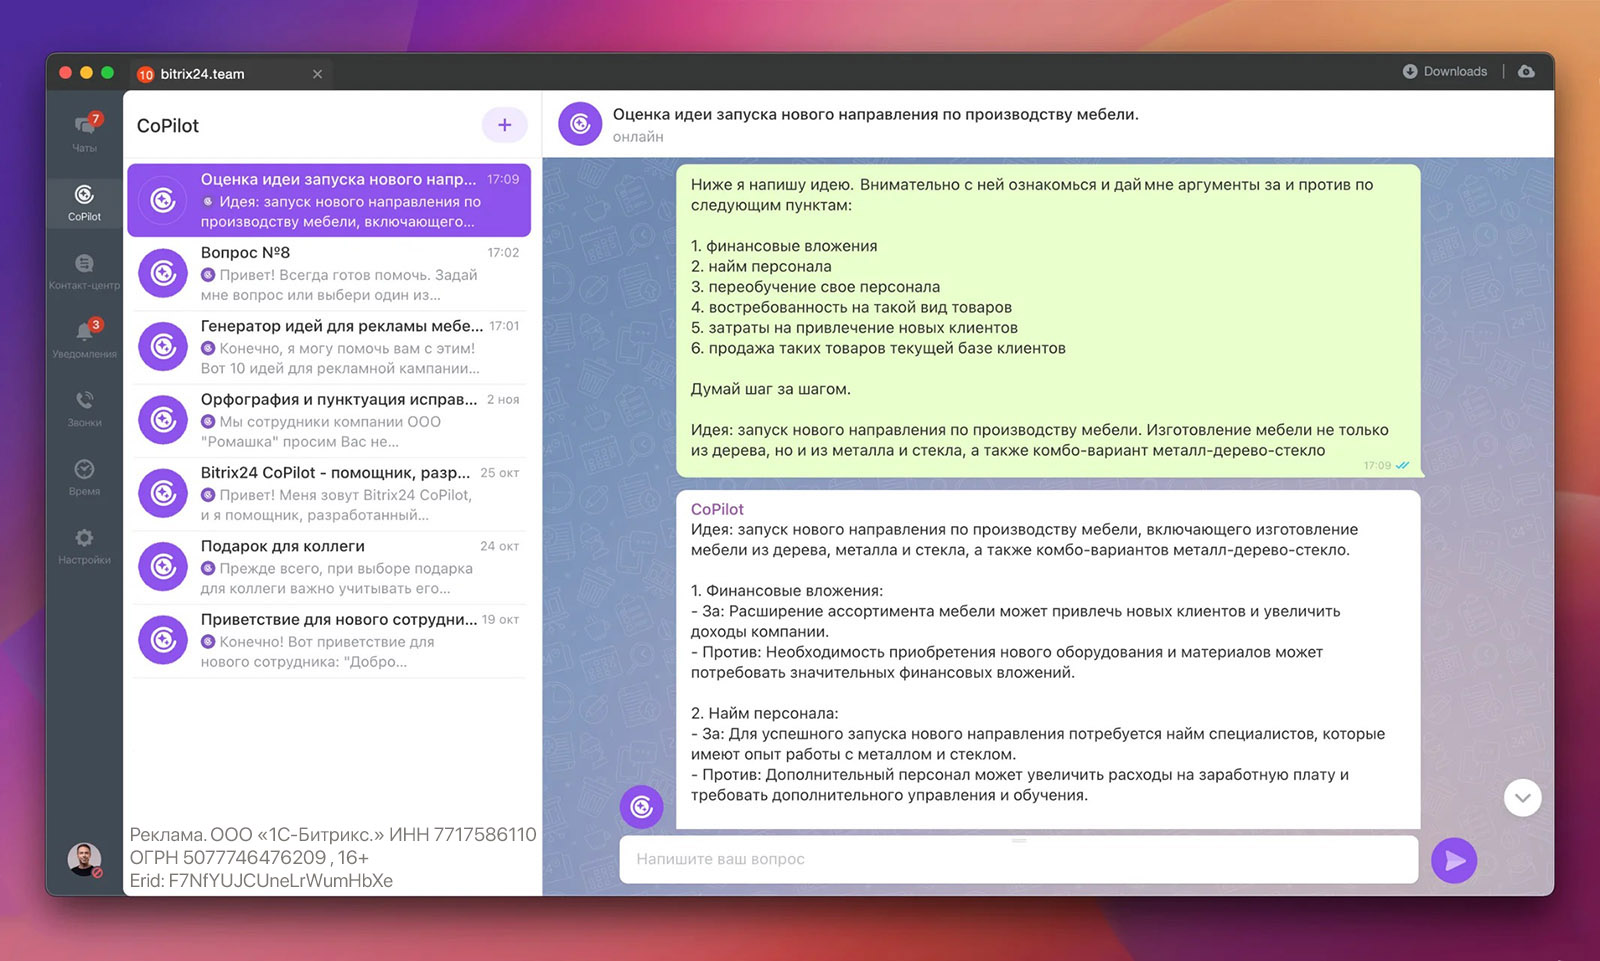Click CoPilot avatar beside the reply message

click(642, 807)
